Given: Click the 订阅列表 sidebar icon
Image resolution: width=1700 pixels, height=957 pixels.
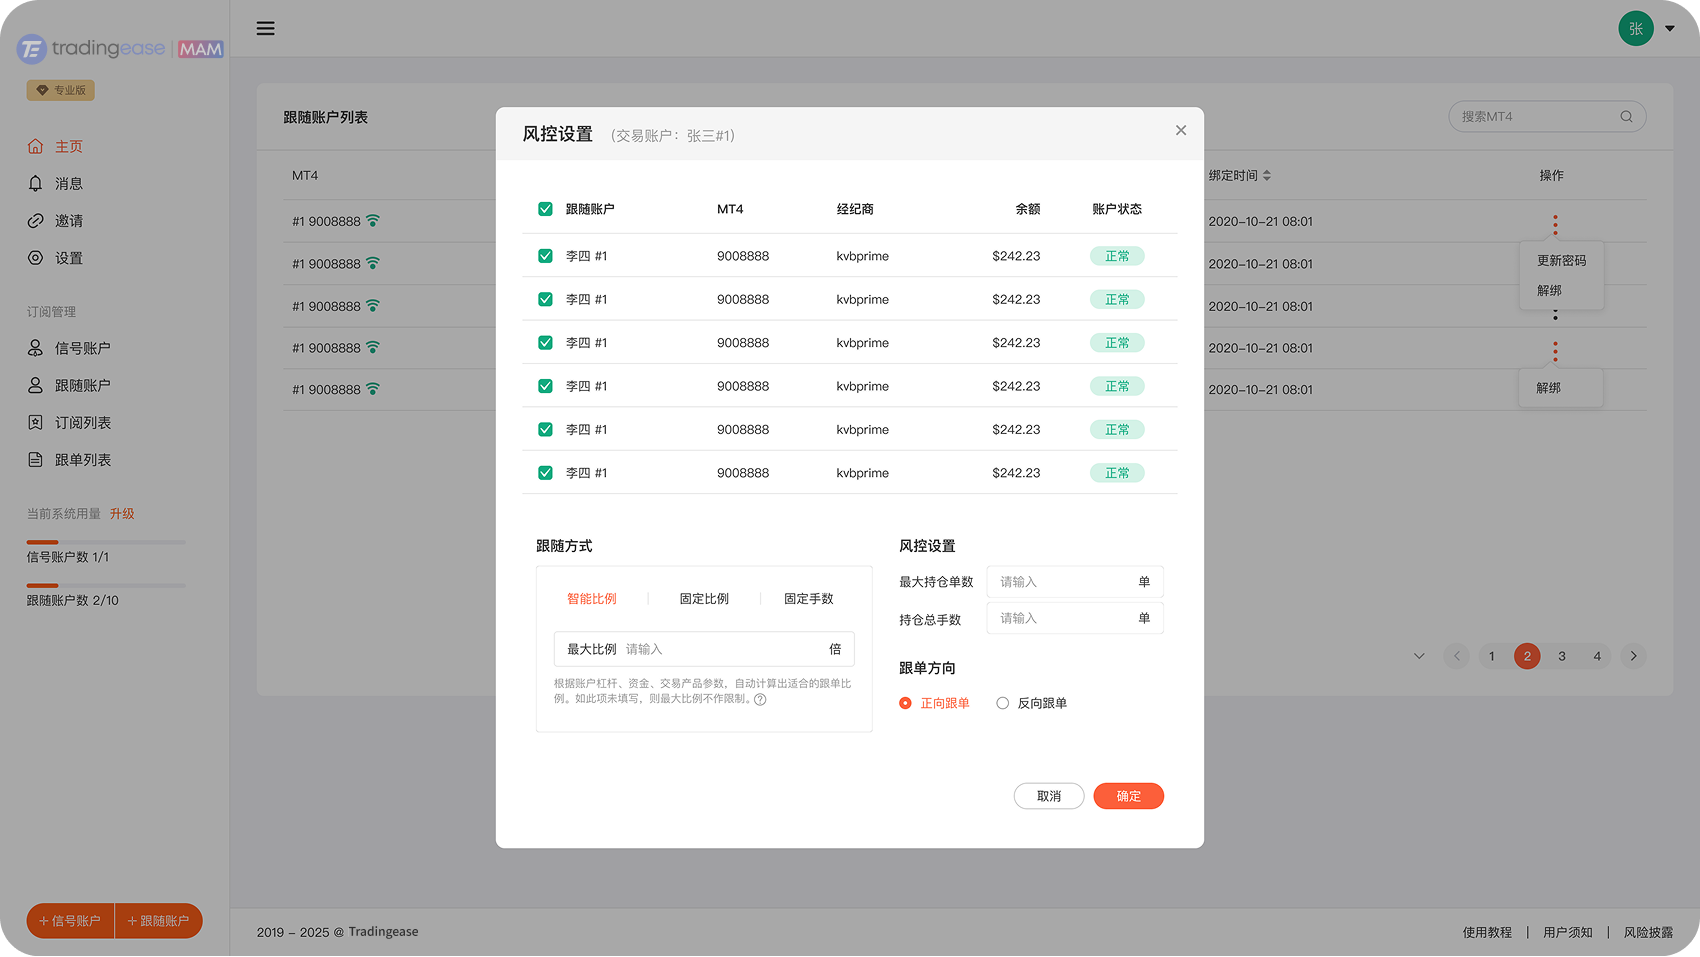Looking at the screenshot, I should [x=36, y=423].
